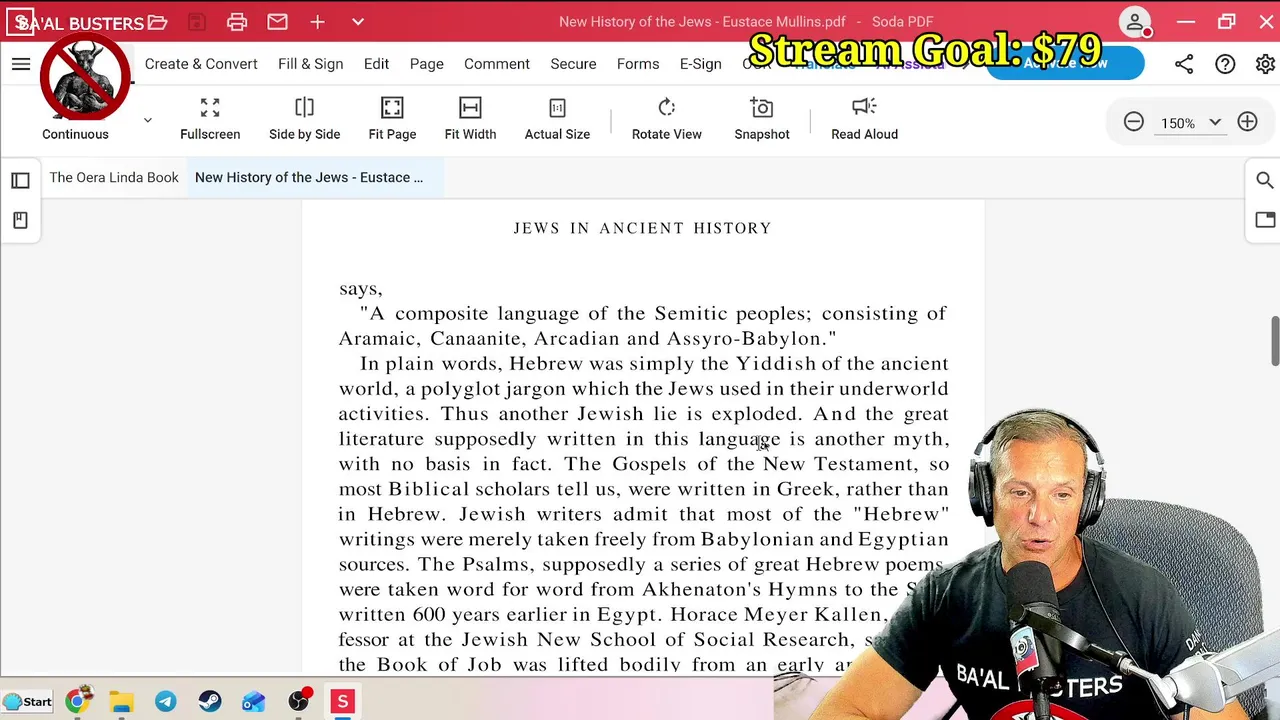
Task: Zoom out with the minus button
Action: pos(1133,122)
